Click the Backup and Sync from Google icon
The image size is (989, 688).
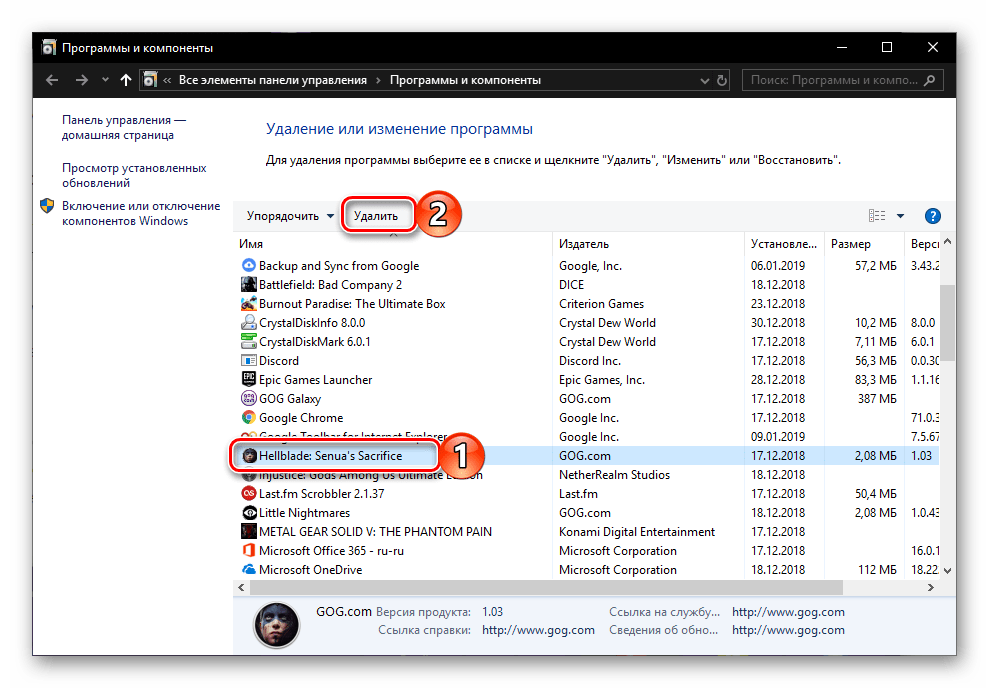[x=249, y=265]
